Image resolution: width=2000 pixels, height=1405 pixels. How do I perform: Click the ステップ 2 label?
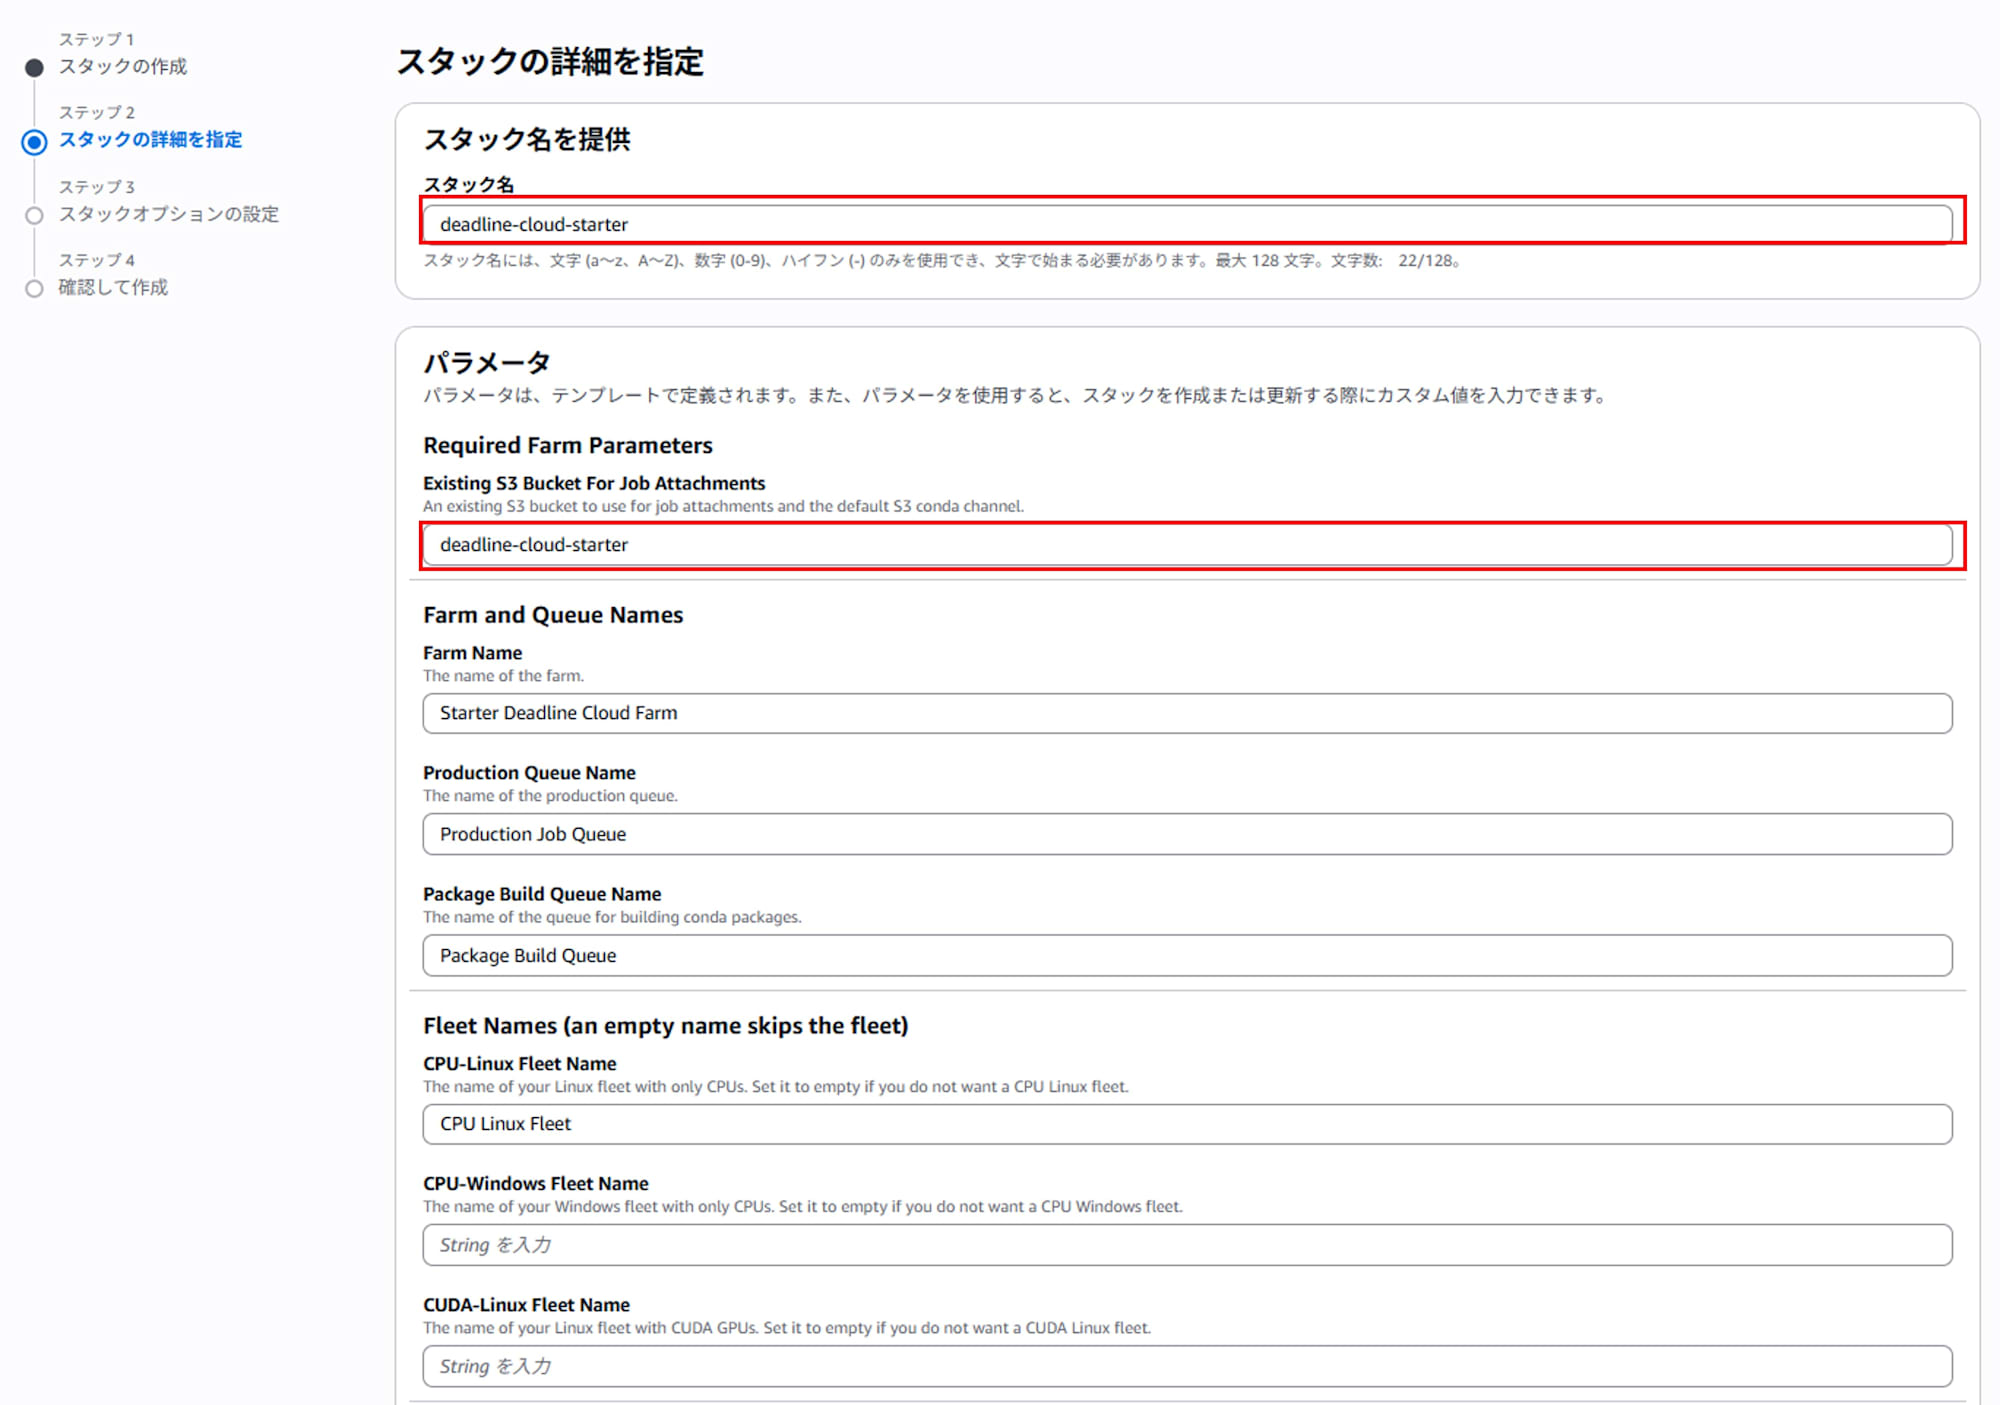[96, 112]
